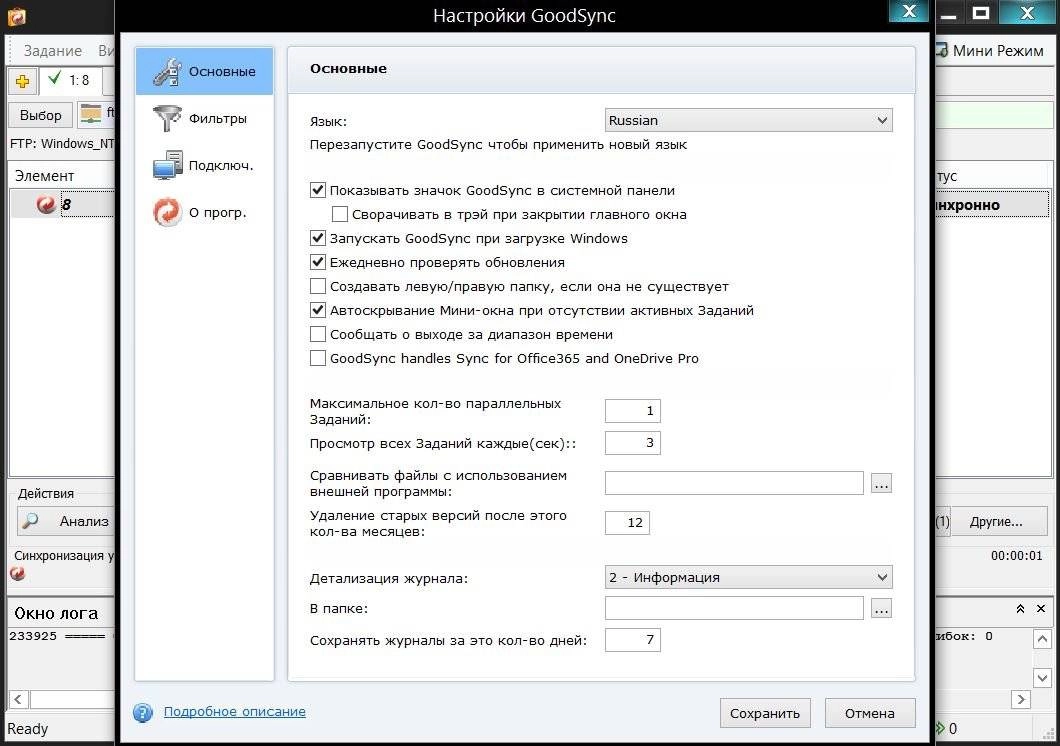Click the Сохранить button
This screenshot has height=746, width=1060.
pos(765,713)
